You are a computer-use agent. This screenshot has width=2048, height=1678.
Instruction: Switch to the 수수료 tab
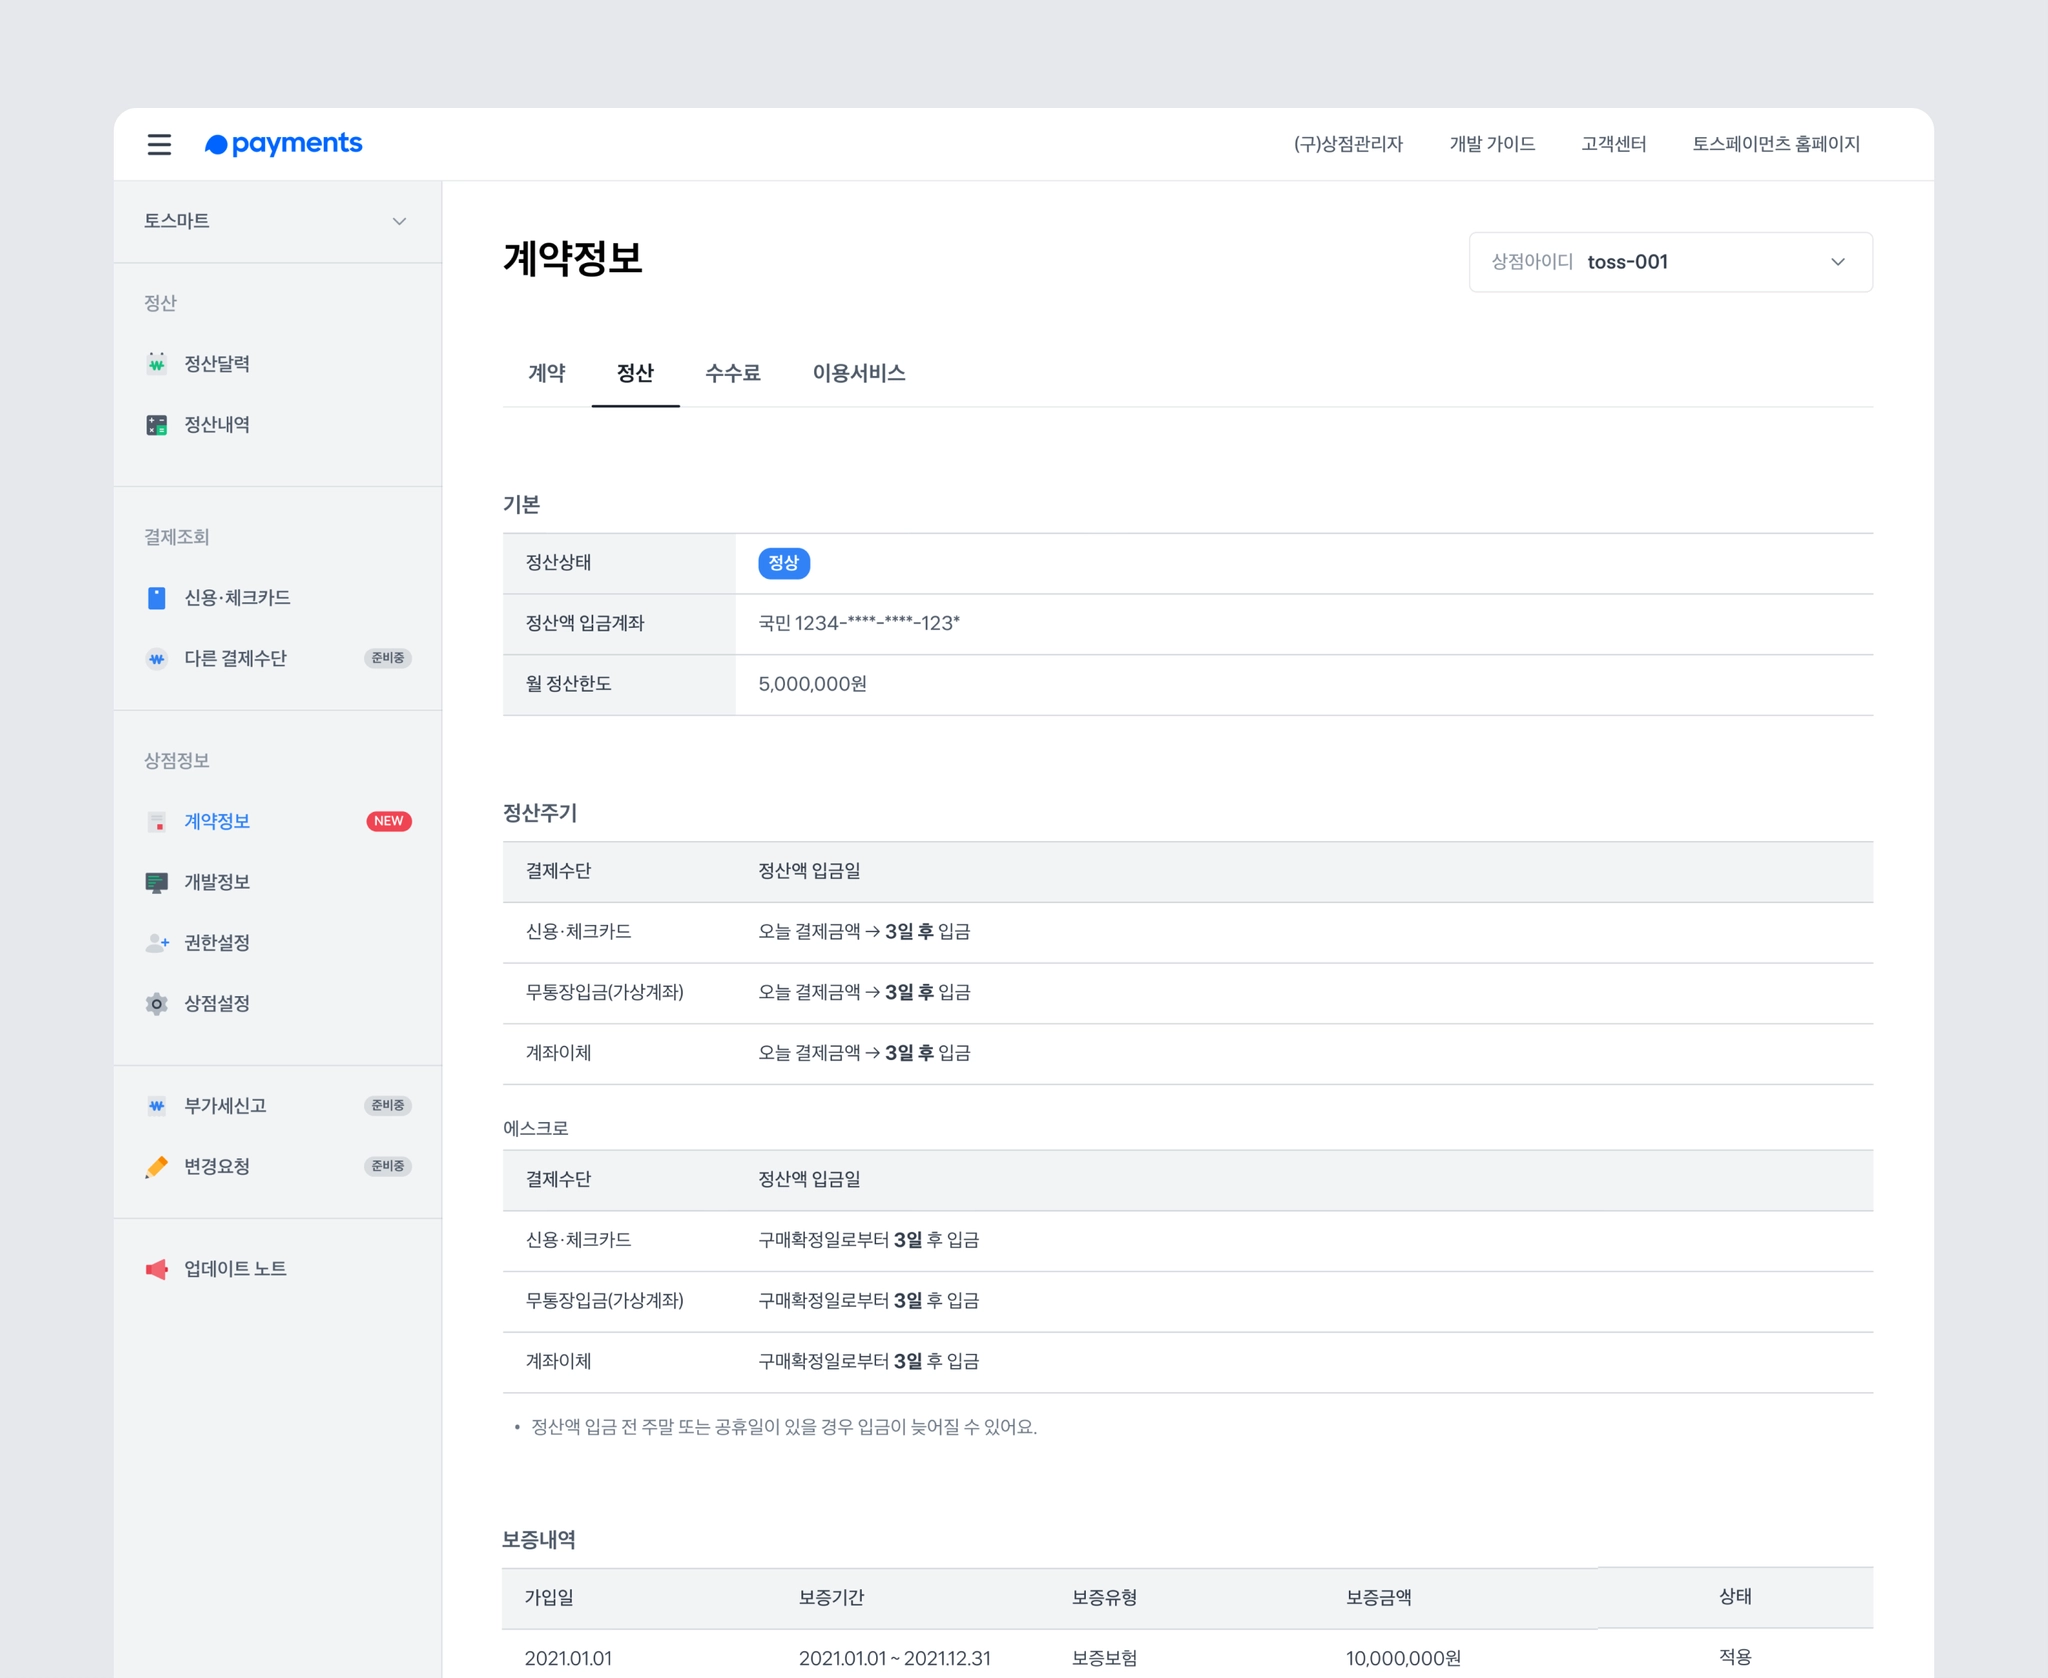coord(732,373)
